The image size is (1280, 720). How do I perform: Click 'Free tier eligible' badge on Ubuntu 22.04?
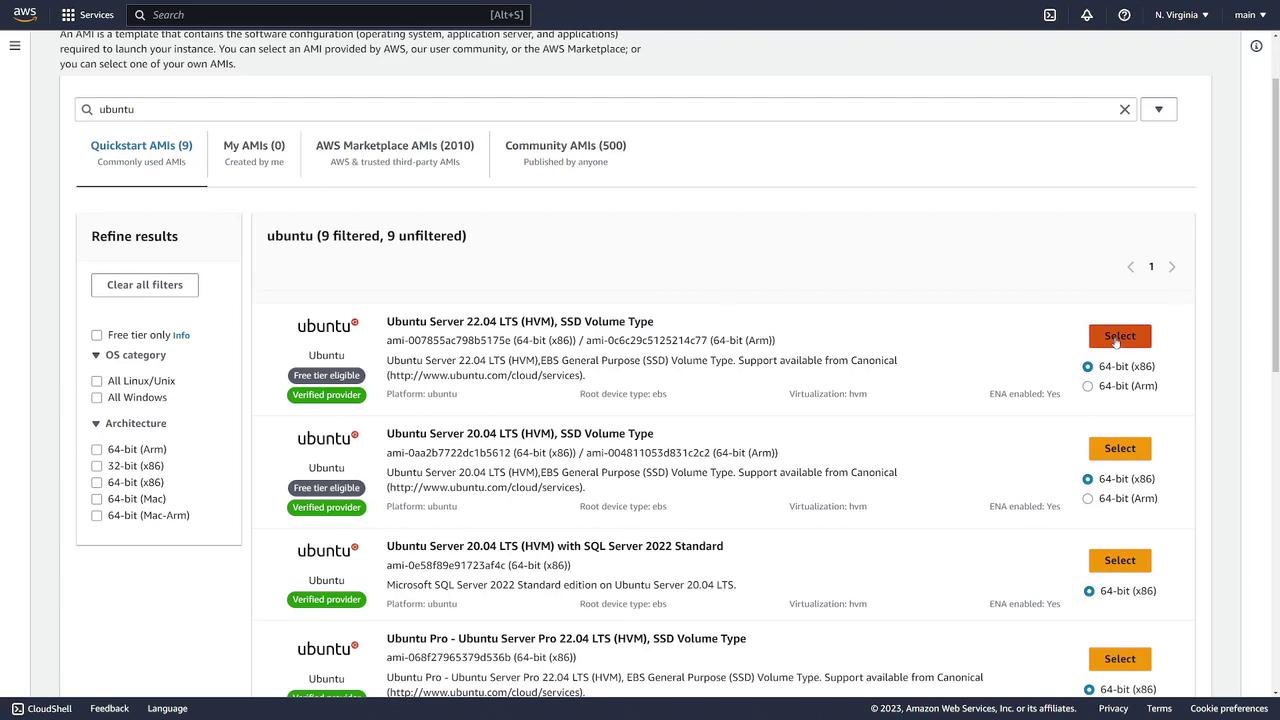(327, 376)
